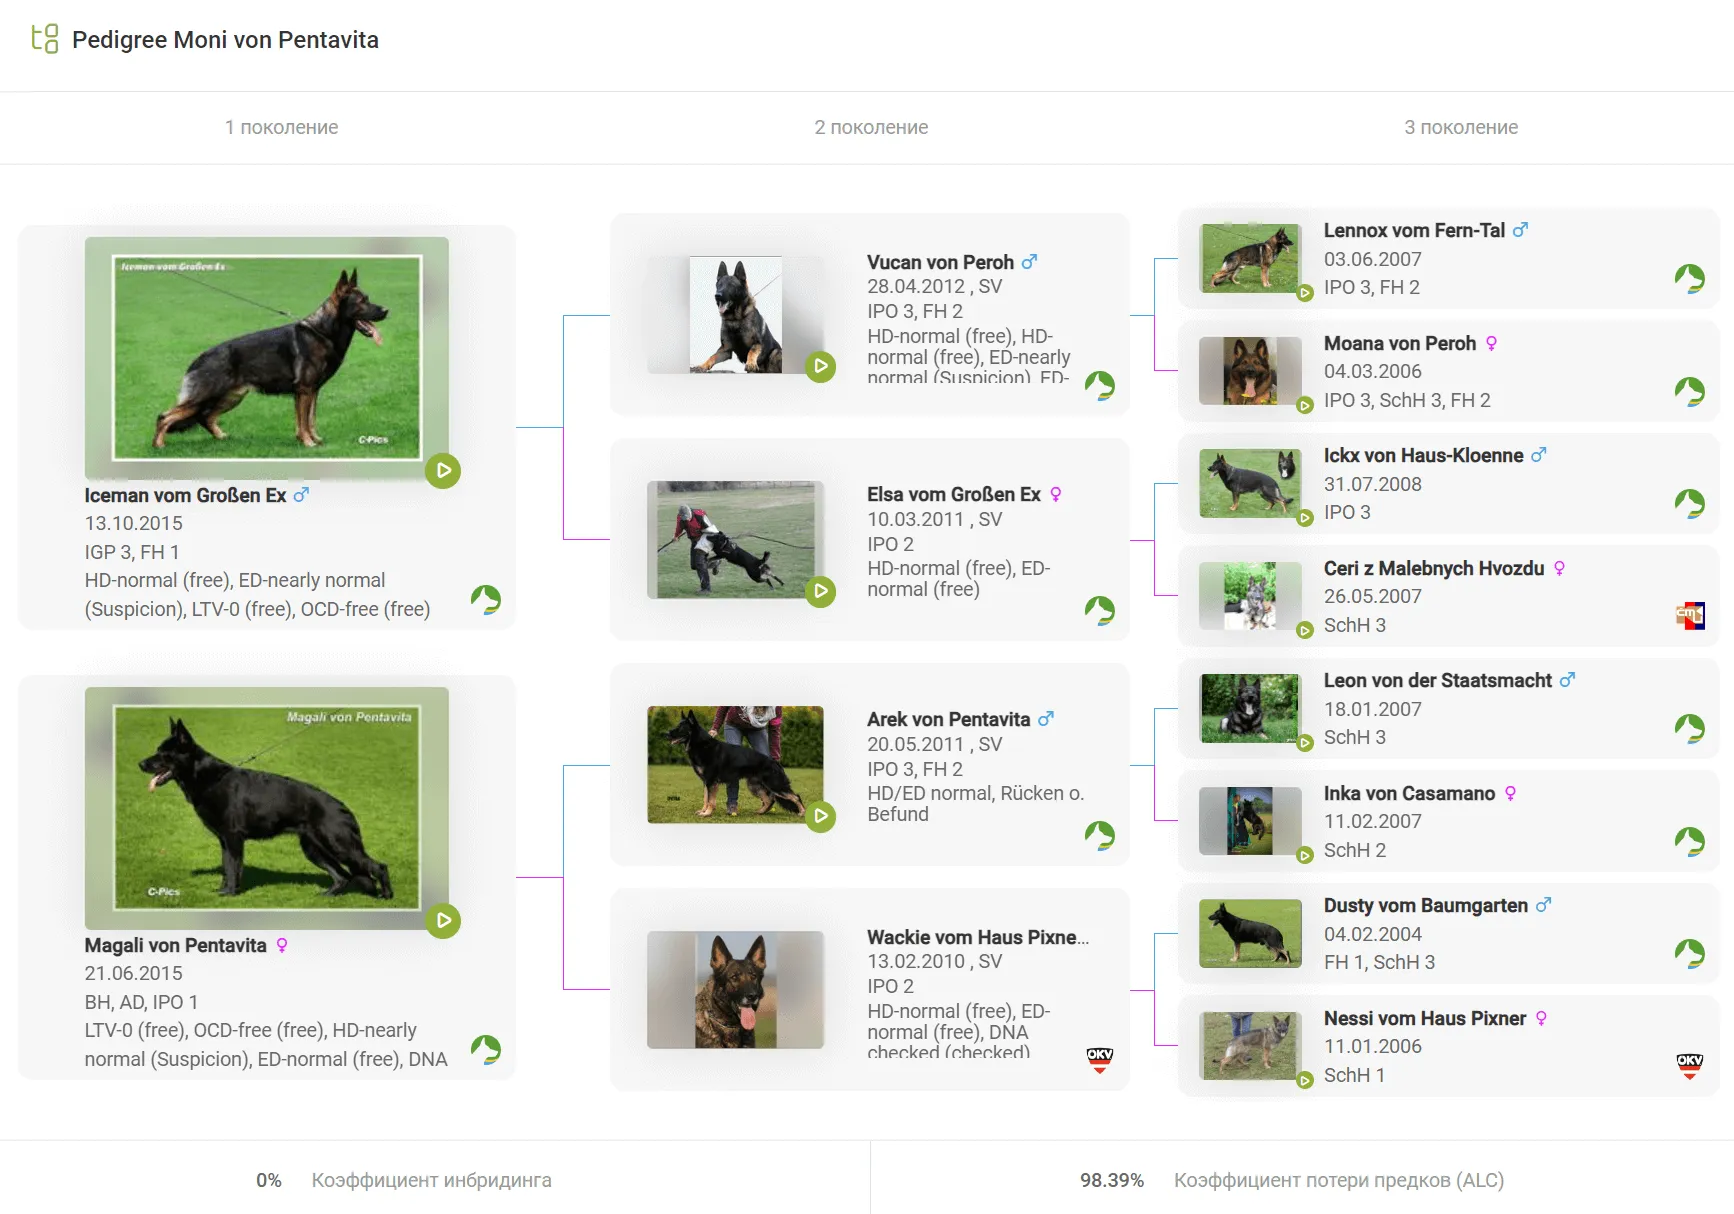Click Leon von der Staatsmacht name
Viewport: 1734px width, 1214px height.
(1437, 680)
